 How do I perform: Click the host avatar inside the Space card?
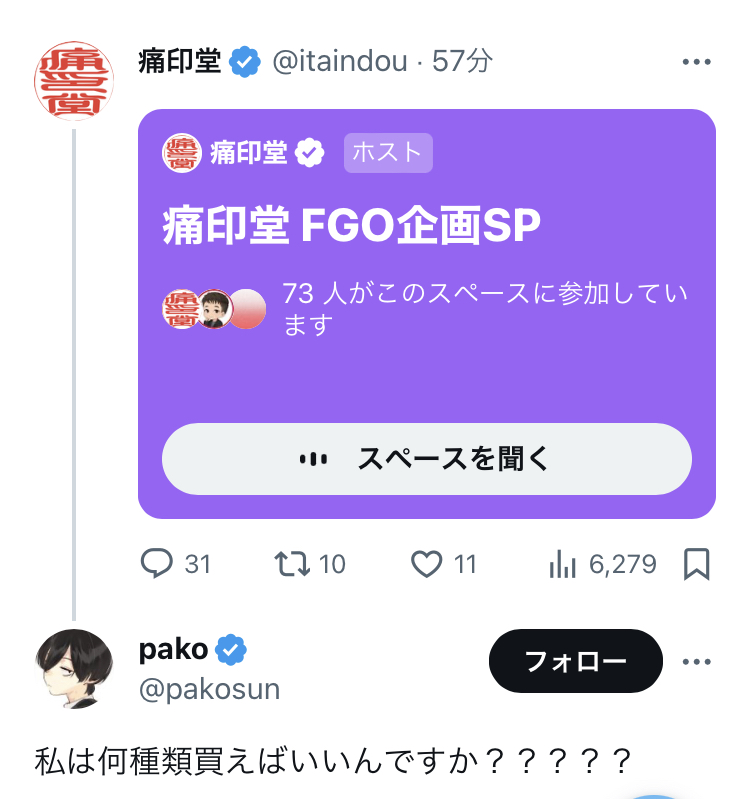(182, 152)
